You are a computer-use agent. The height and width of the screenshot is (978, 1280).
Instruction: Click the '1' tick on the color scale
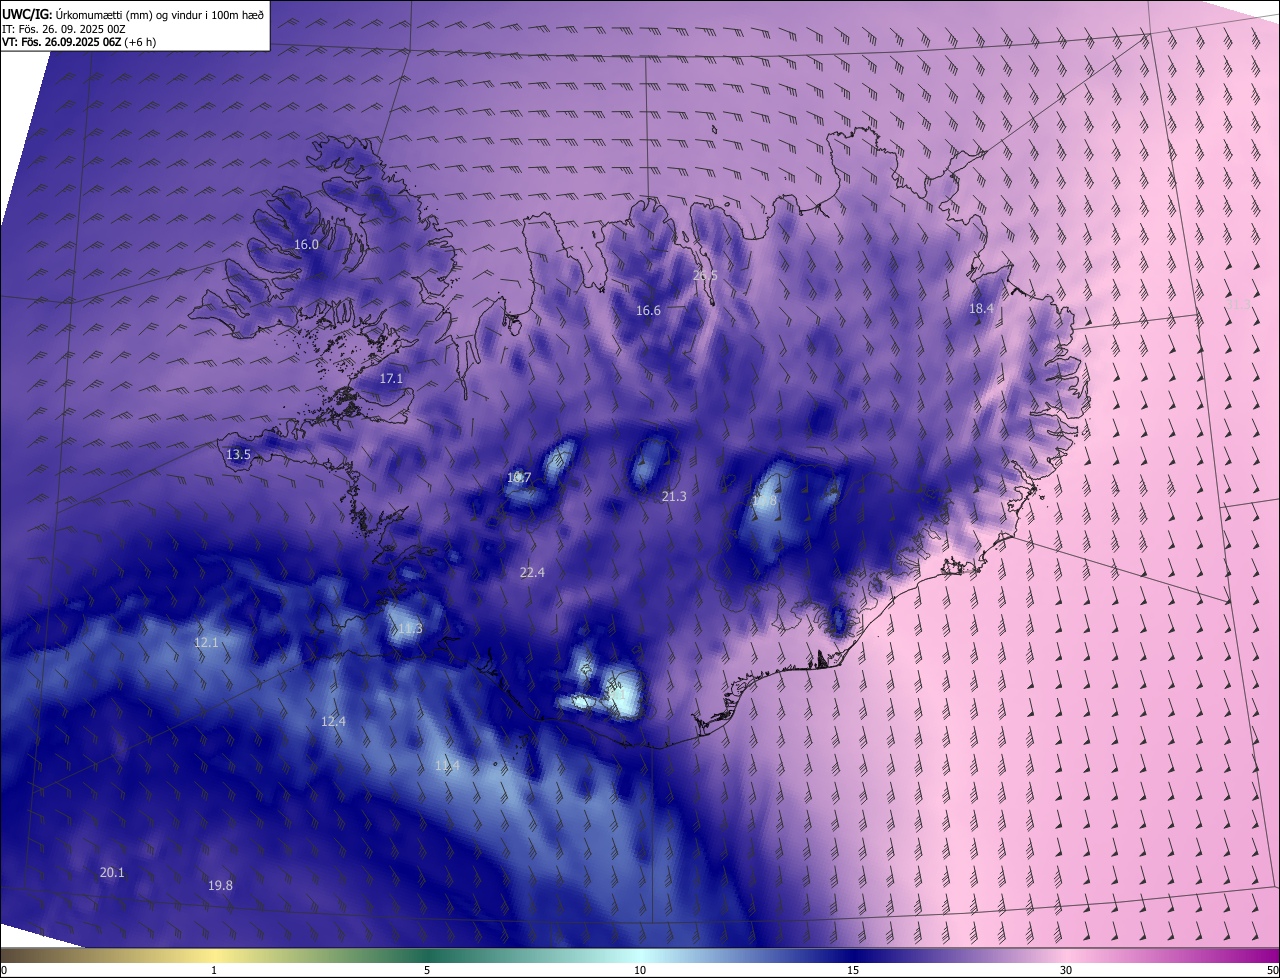coord(214,970)
